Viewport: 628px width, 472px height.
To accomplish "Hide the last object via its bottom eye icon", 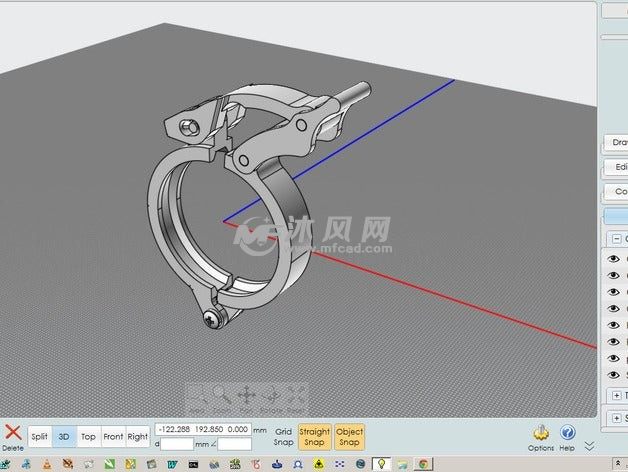I will tap(613, 375).
